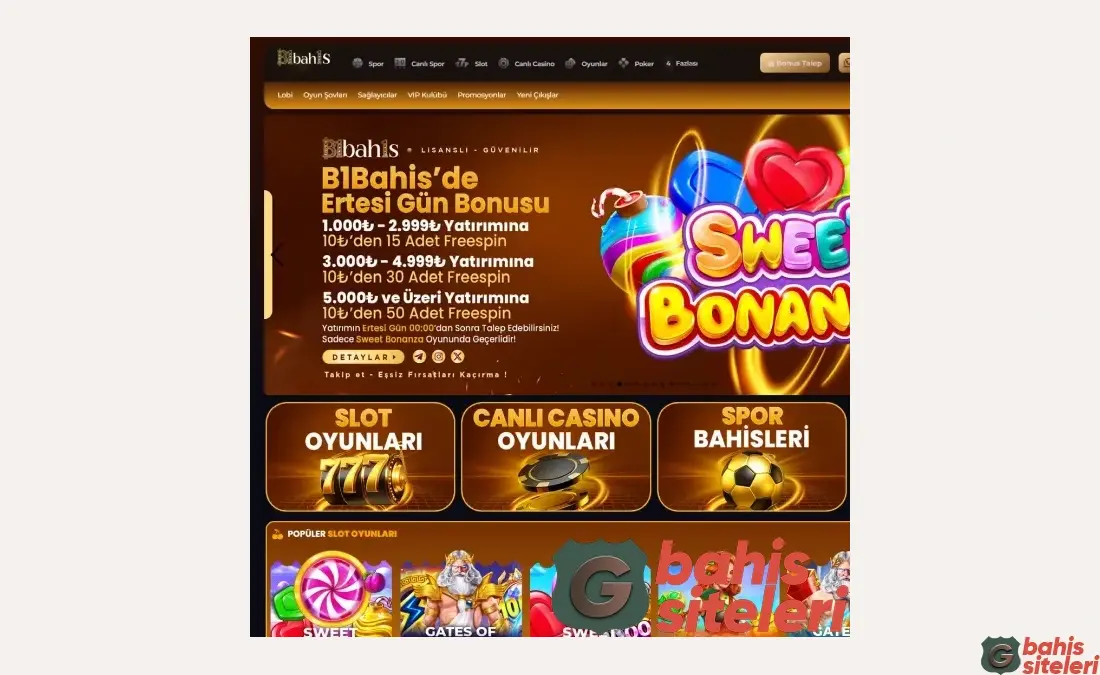Click the B1bahis logo in the header
The height and width of the screenshot is (675, 1100).
point(304,58)
